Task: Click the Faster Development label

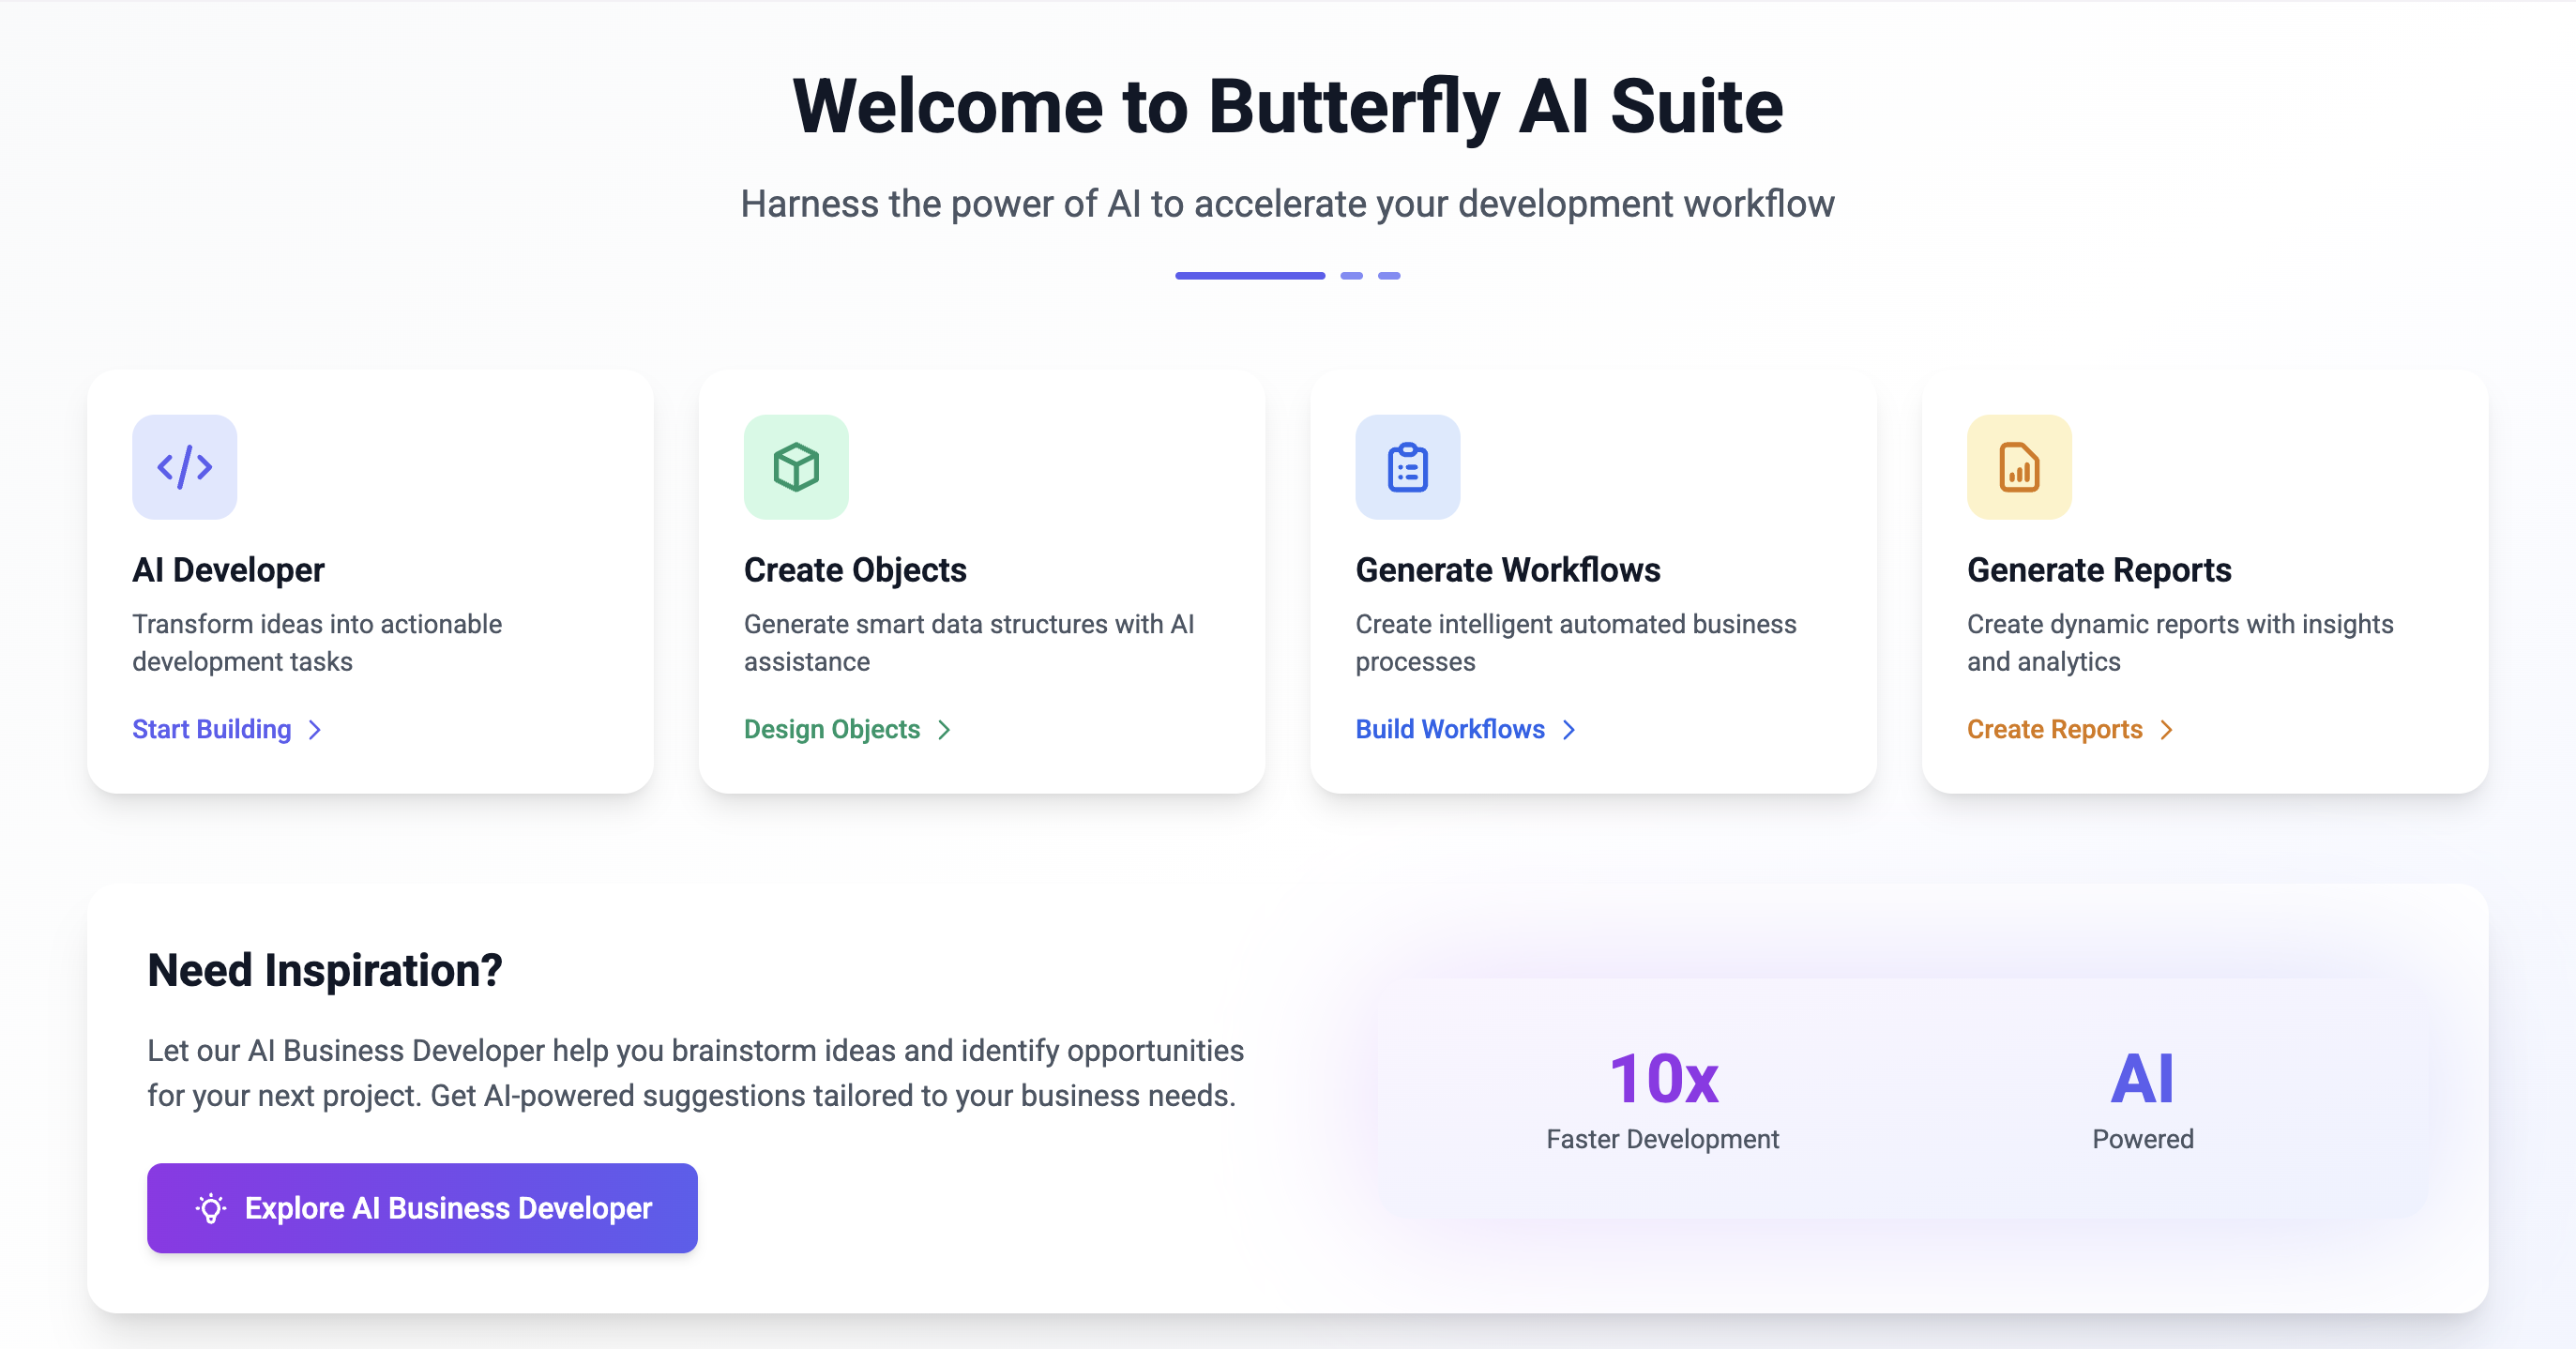Action: click(1663, 1139)
